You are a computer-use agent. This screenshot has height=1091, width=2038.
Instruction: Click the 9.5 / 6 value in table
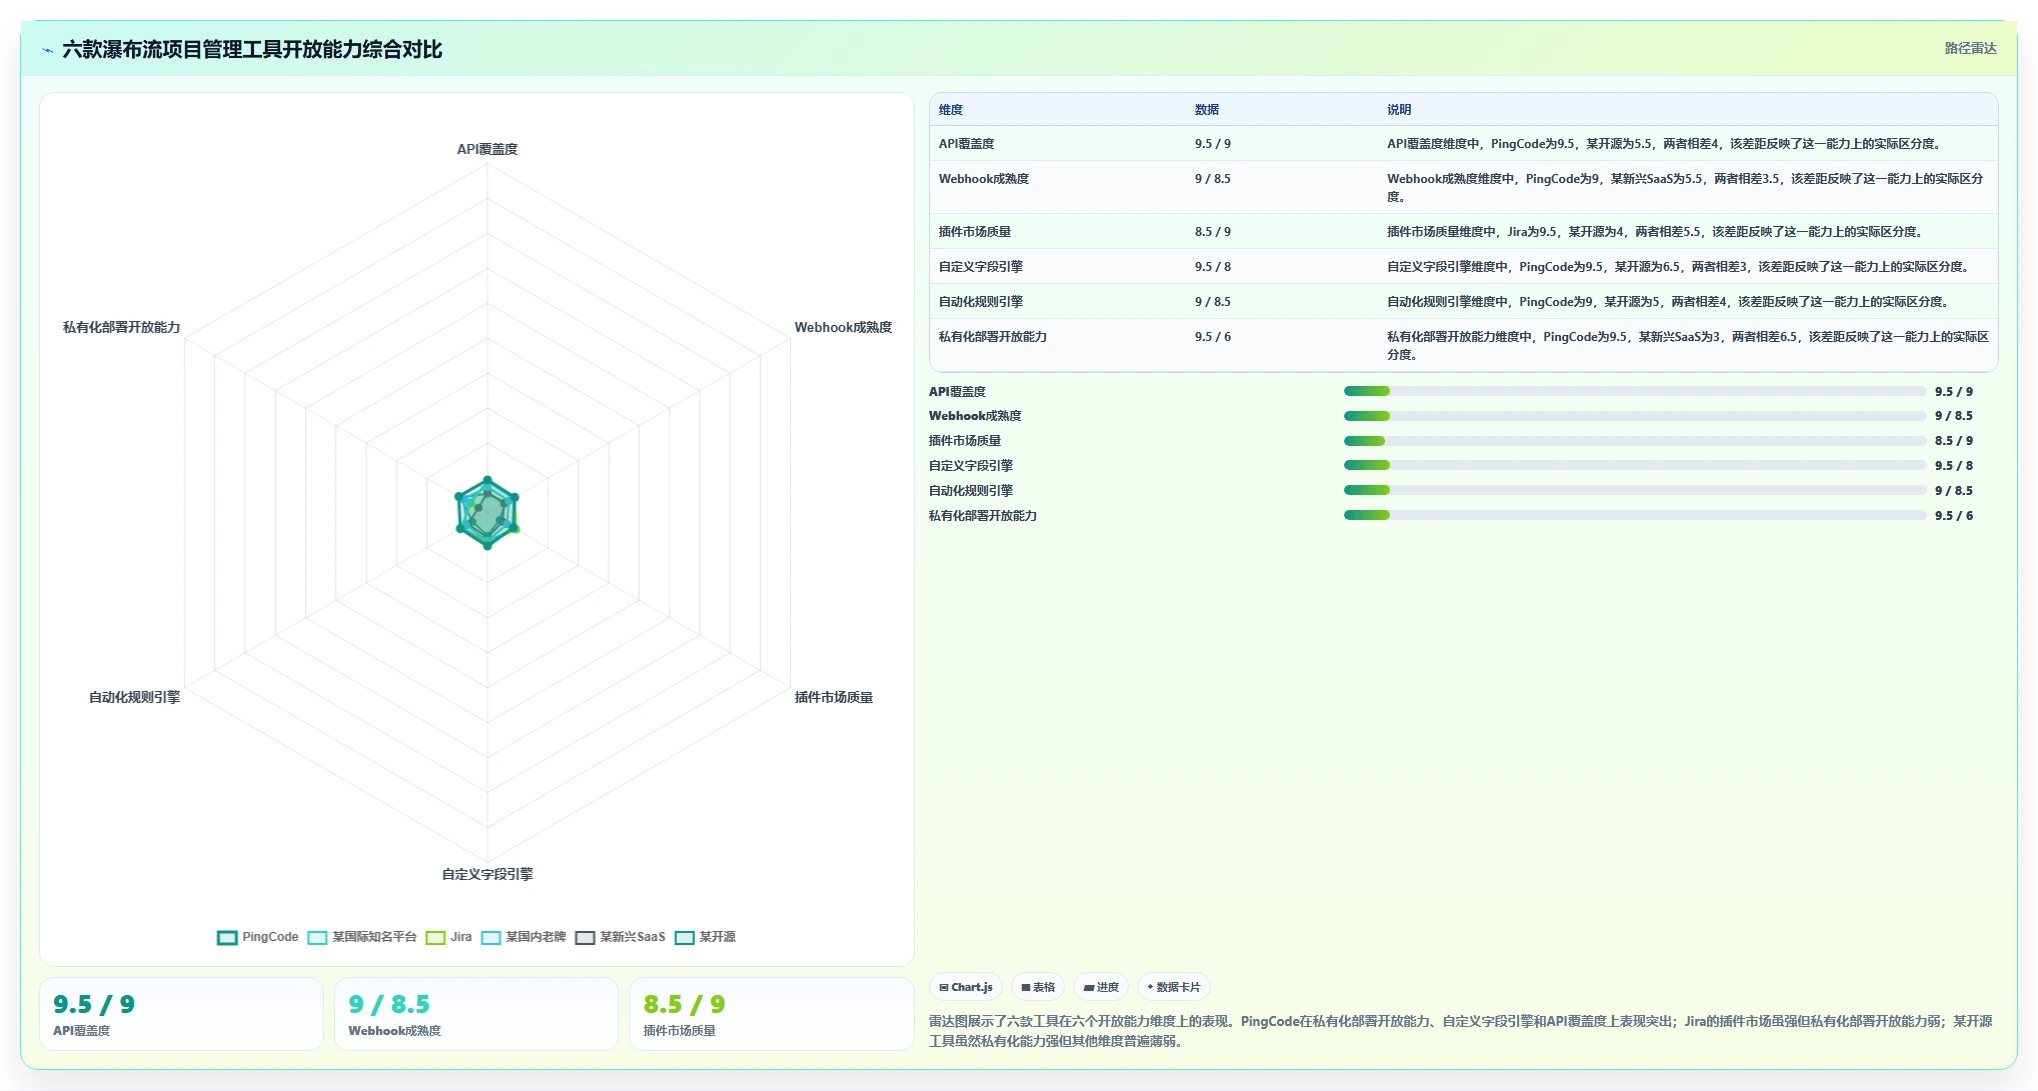coord(1213,337)
